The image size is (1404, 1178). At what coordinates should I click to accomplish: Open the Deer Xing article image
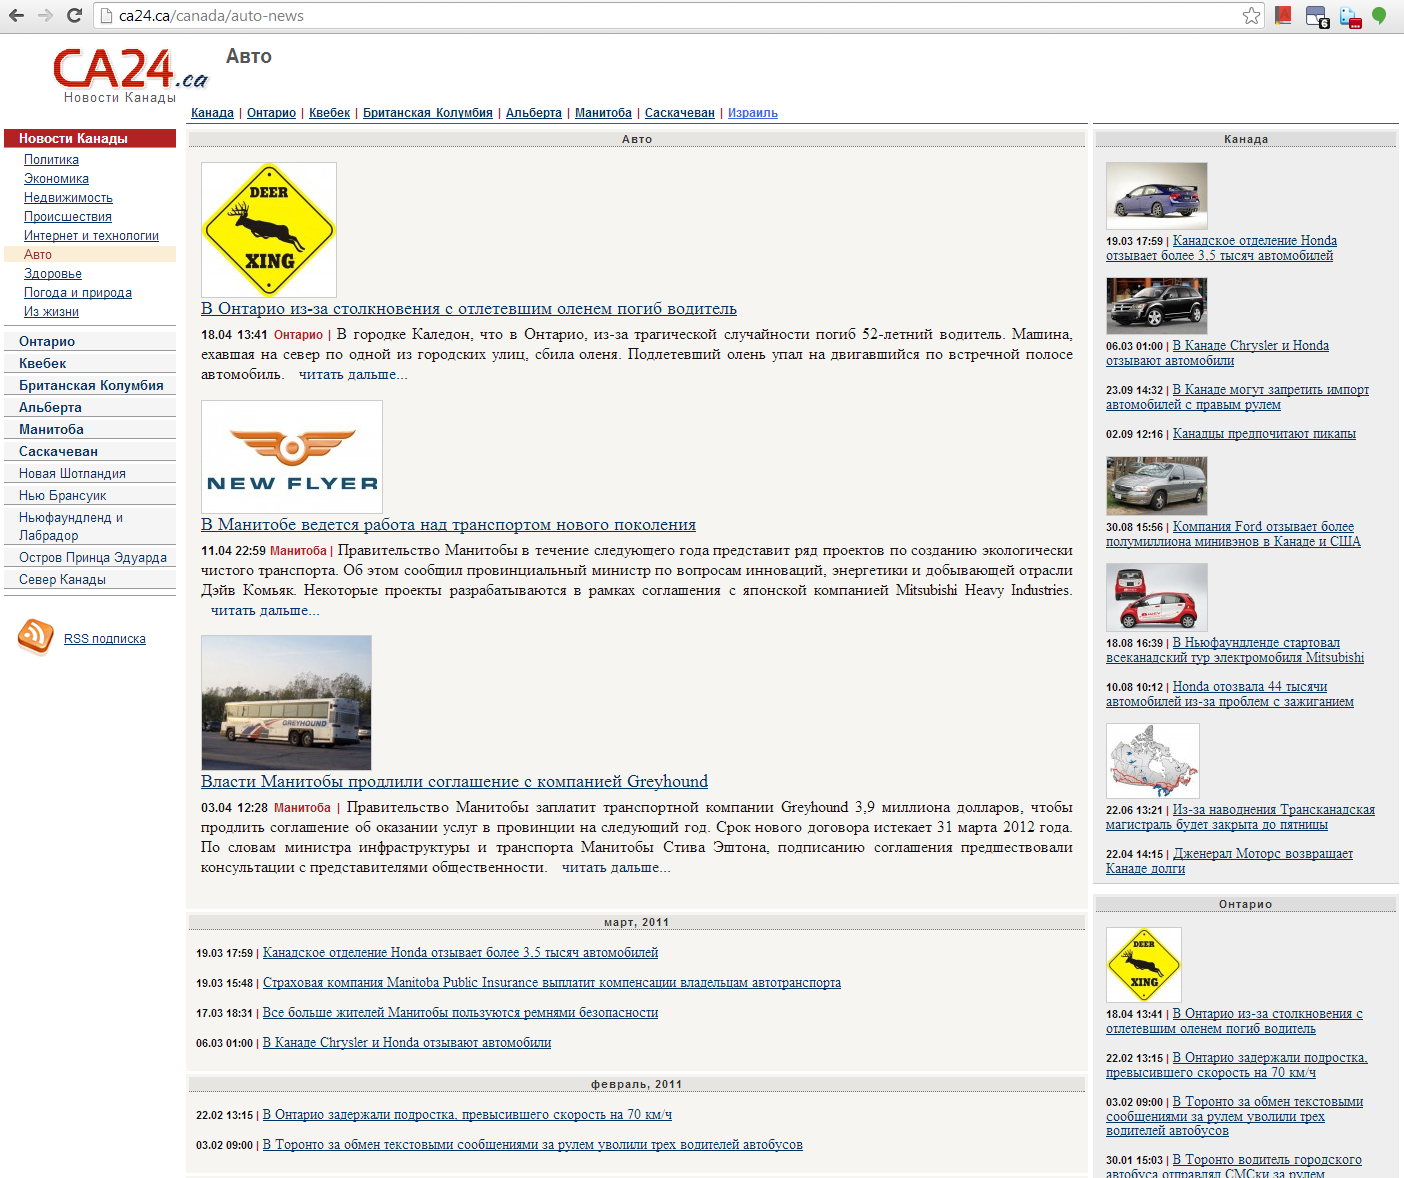(x=269, y=230)
